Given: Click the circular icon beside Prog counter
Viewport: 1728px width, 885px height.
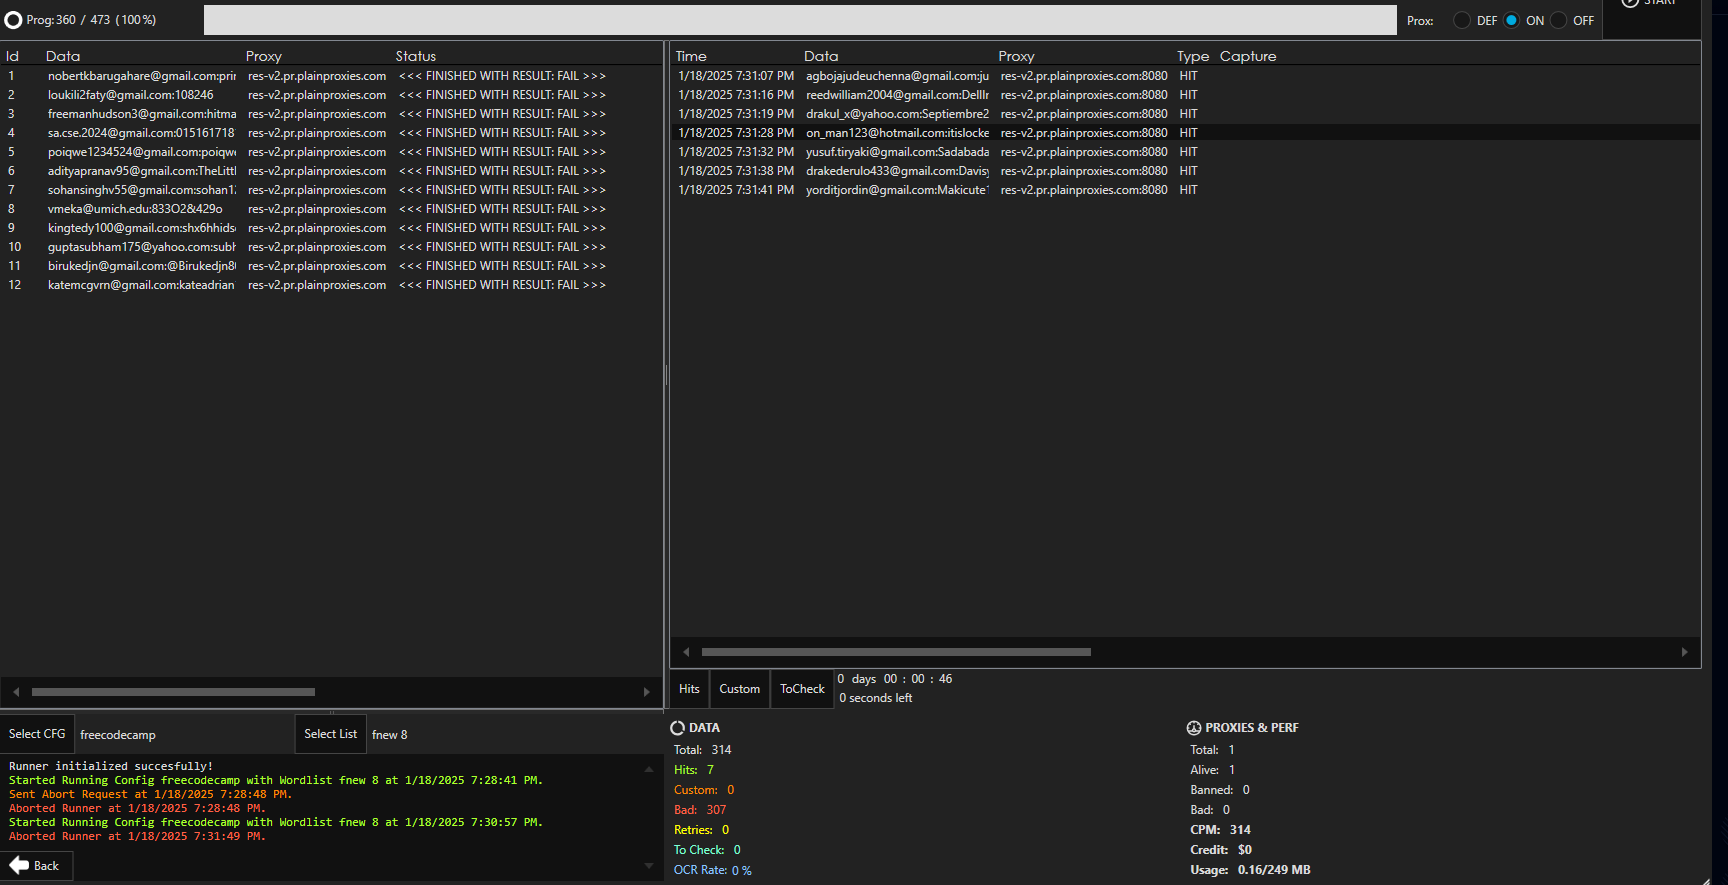Looking at the screenshot, I should point(13,20).
